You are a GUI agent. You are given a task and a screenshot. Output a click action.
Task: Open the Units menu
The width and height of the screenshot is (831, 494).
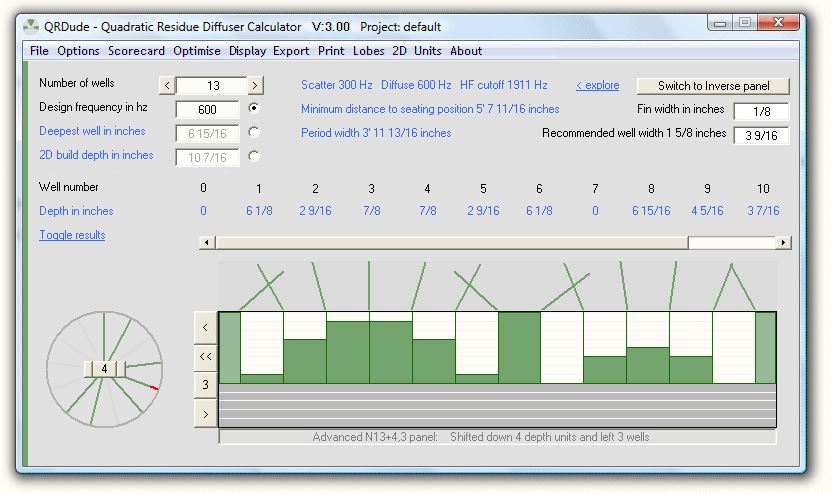pos(427,51)
